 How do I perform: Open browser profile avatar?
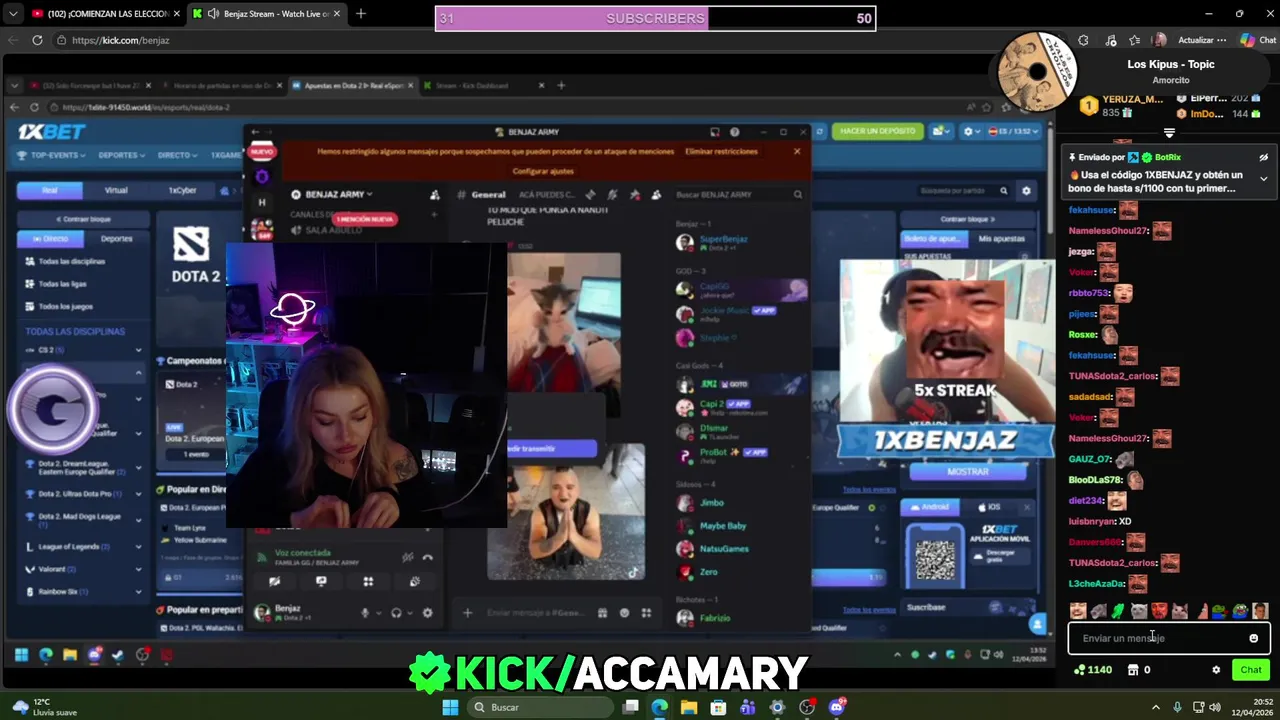pos(1160,40)
